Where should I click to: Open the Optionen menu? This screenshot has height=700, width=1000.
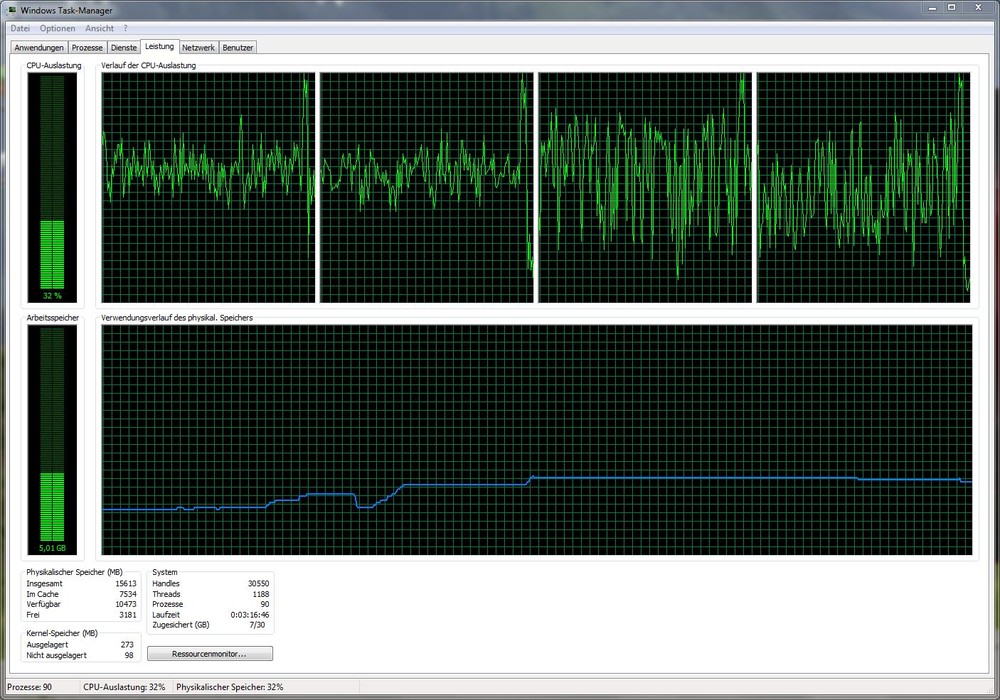click(57, 28)
